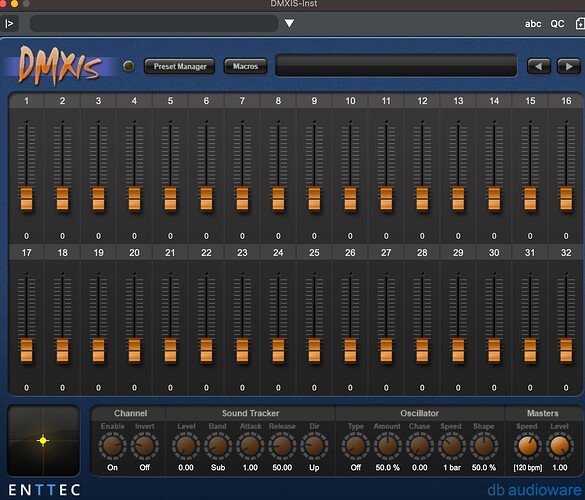The height and width of the screenshot is (500, 585).
Task: Click the Oscillator Shape knob
Action: [x=484, y=446]
